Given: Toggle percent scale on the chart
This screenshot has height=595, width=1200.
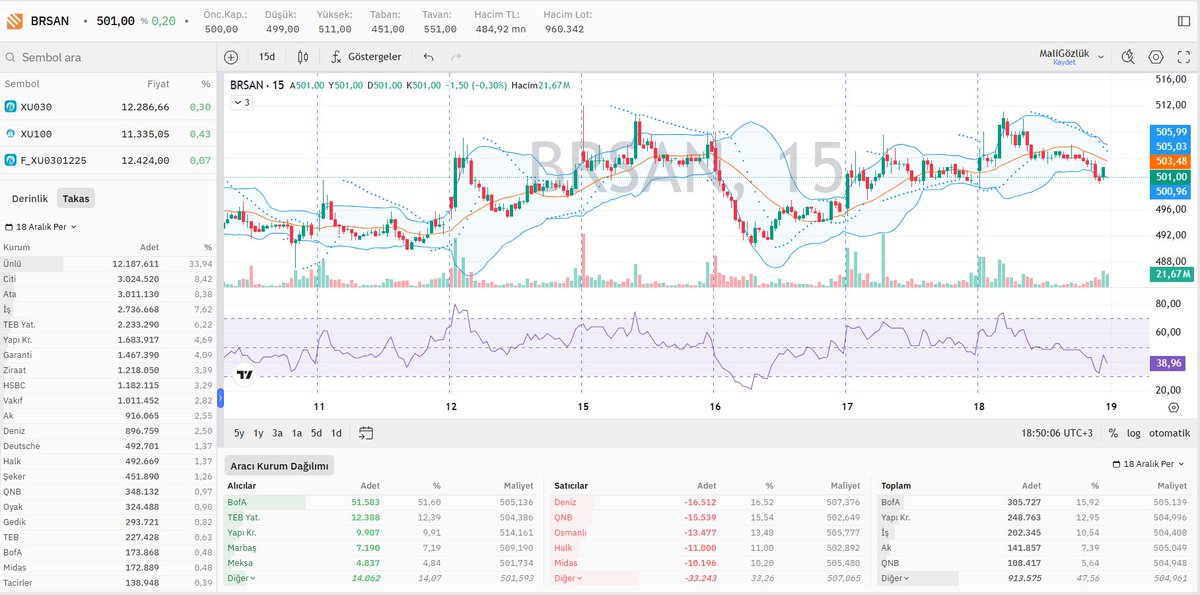Looking at the screenshot, I should coord(1113,433).
